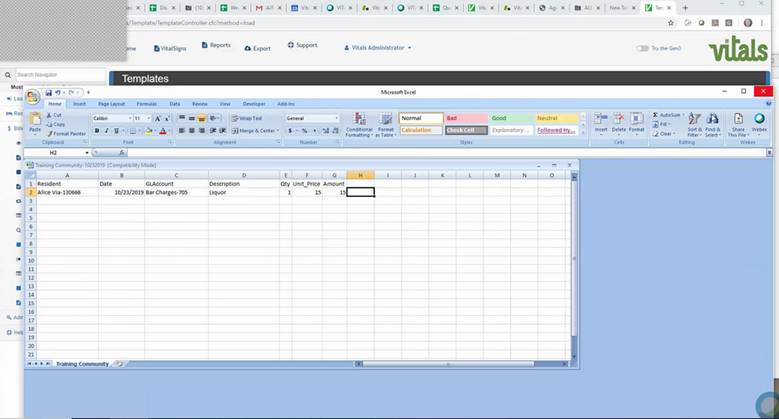Apply percent style format
Viewport: 779px width, 419px height.
(305, 131)
